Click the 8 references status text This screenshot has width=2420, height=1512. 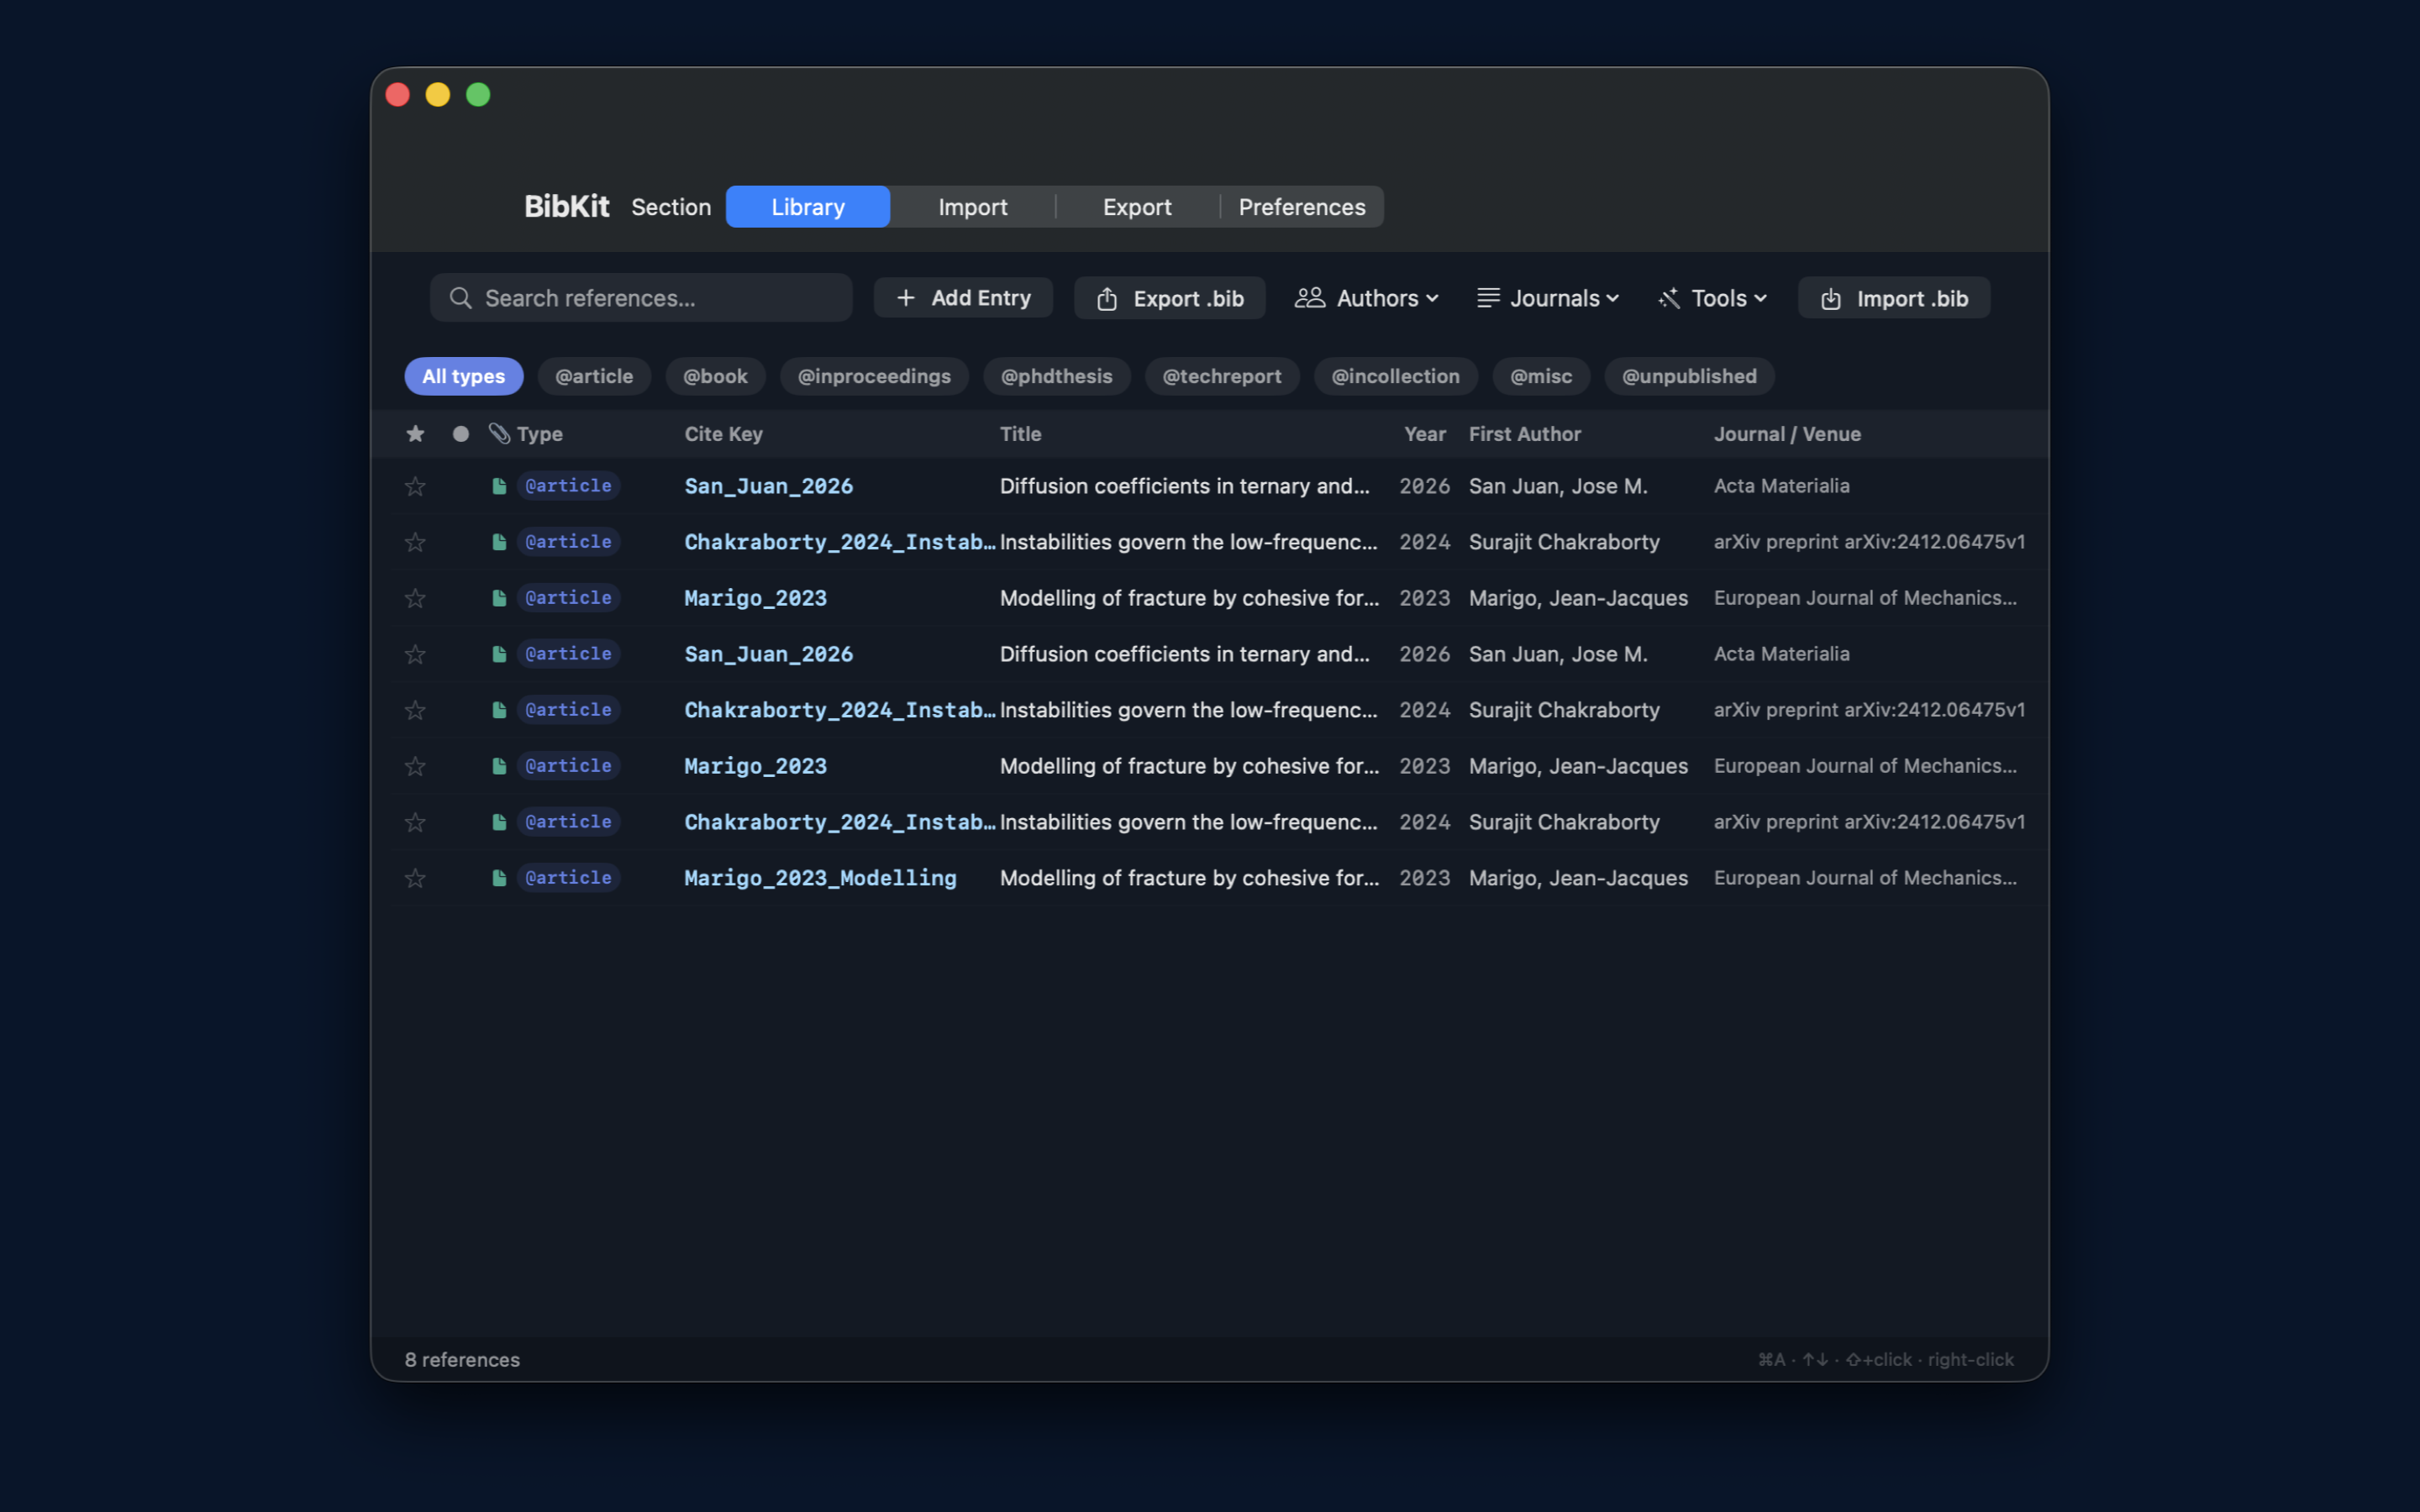point(462,1359)
